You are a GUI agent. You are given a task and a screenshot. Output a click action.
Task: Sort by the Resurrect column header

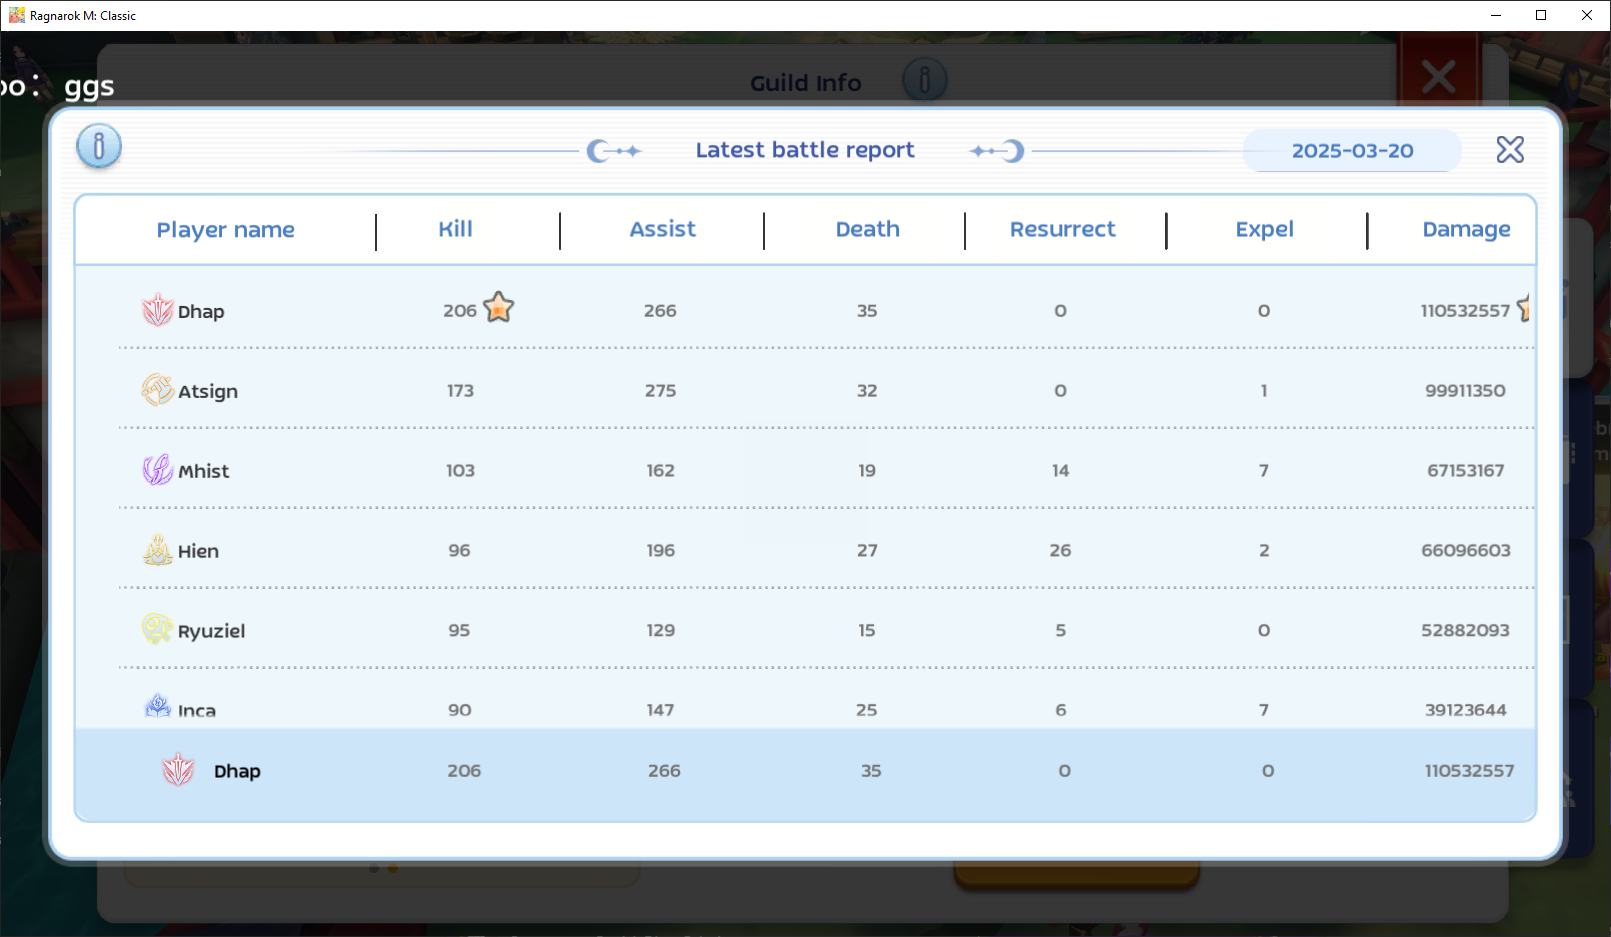[1062, 229]
